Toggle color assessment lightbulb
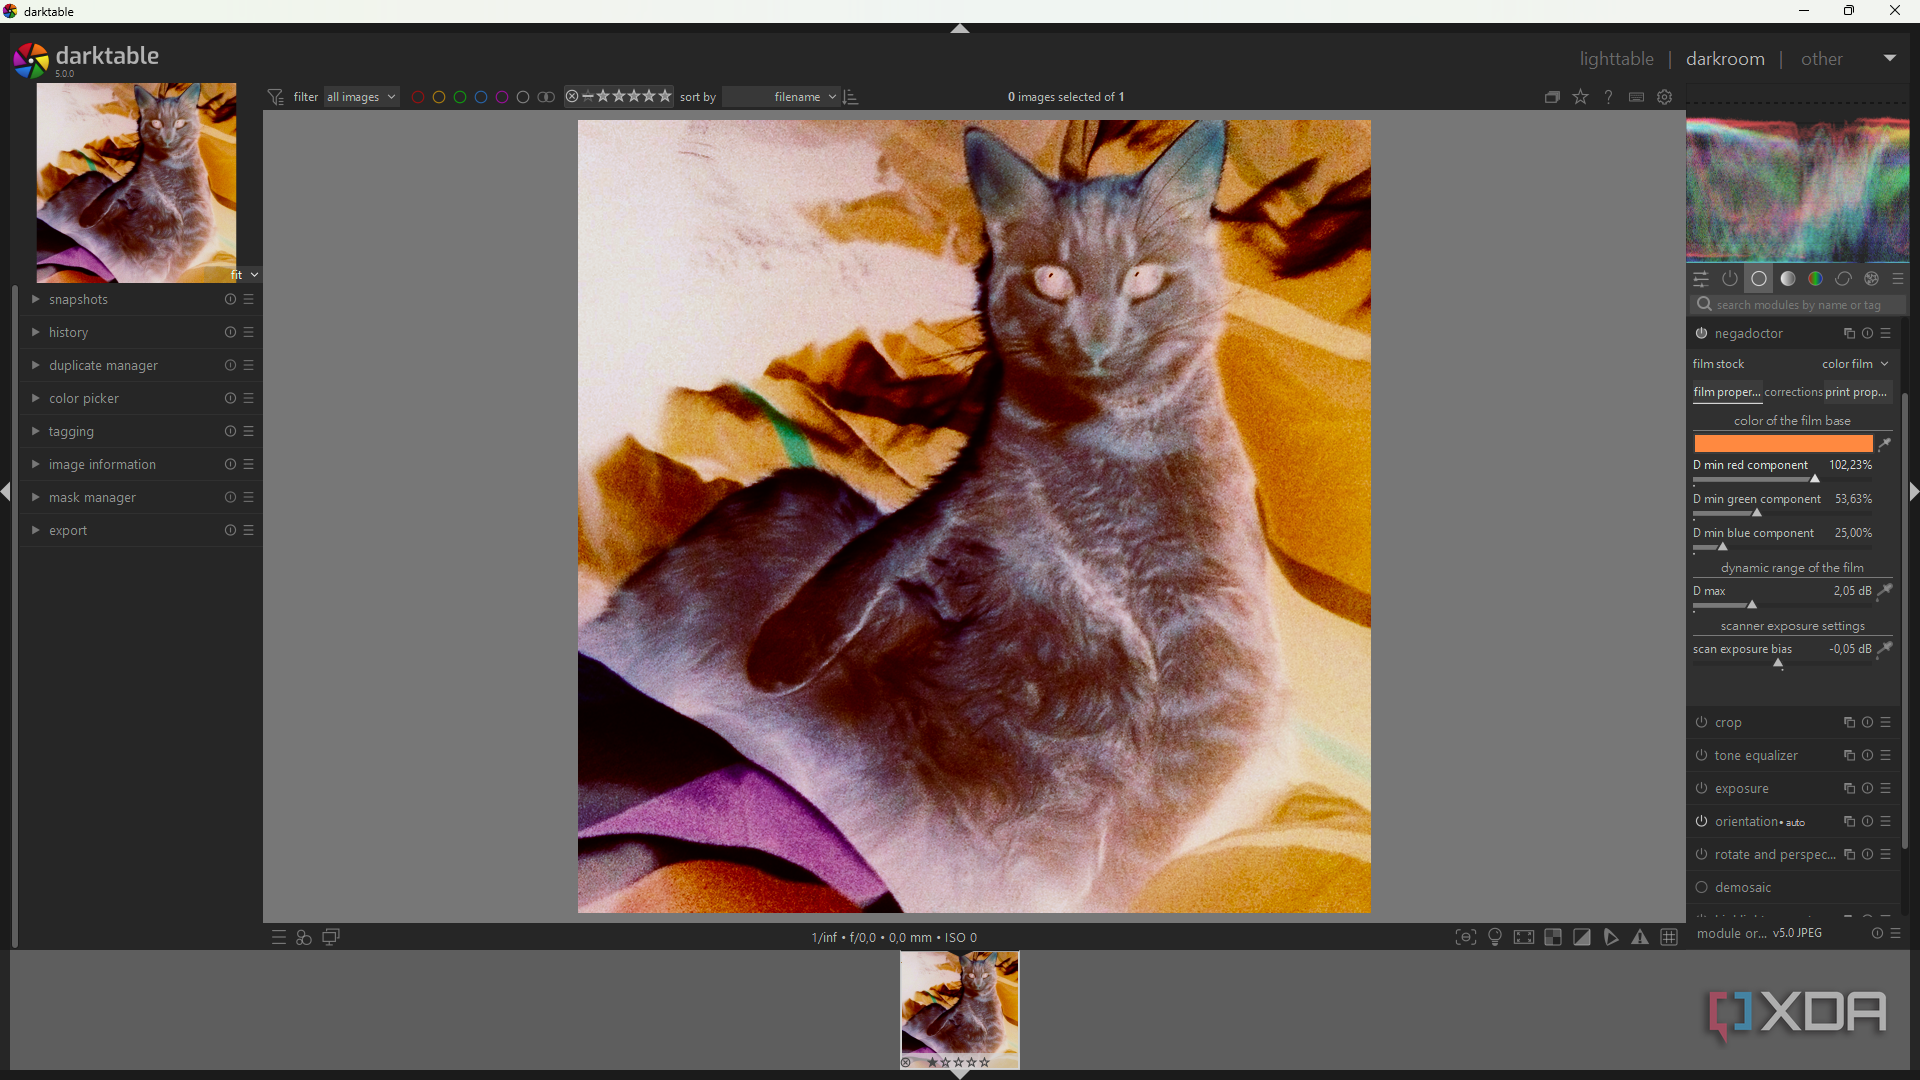This screenshot has width=1920, height=1080. (x=1495, y=937)
